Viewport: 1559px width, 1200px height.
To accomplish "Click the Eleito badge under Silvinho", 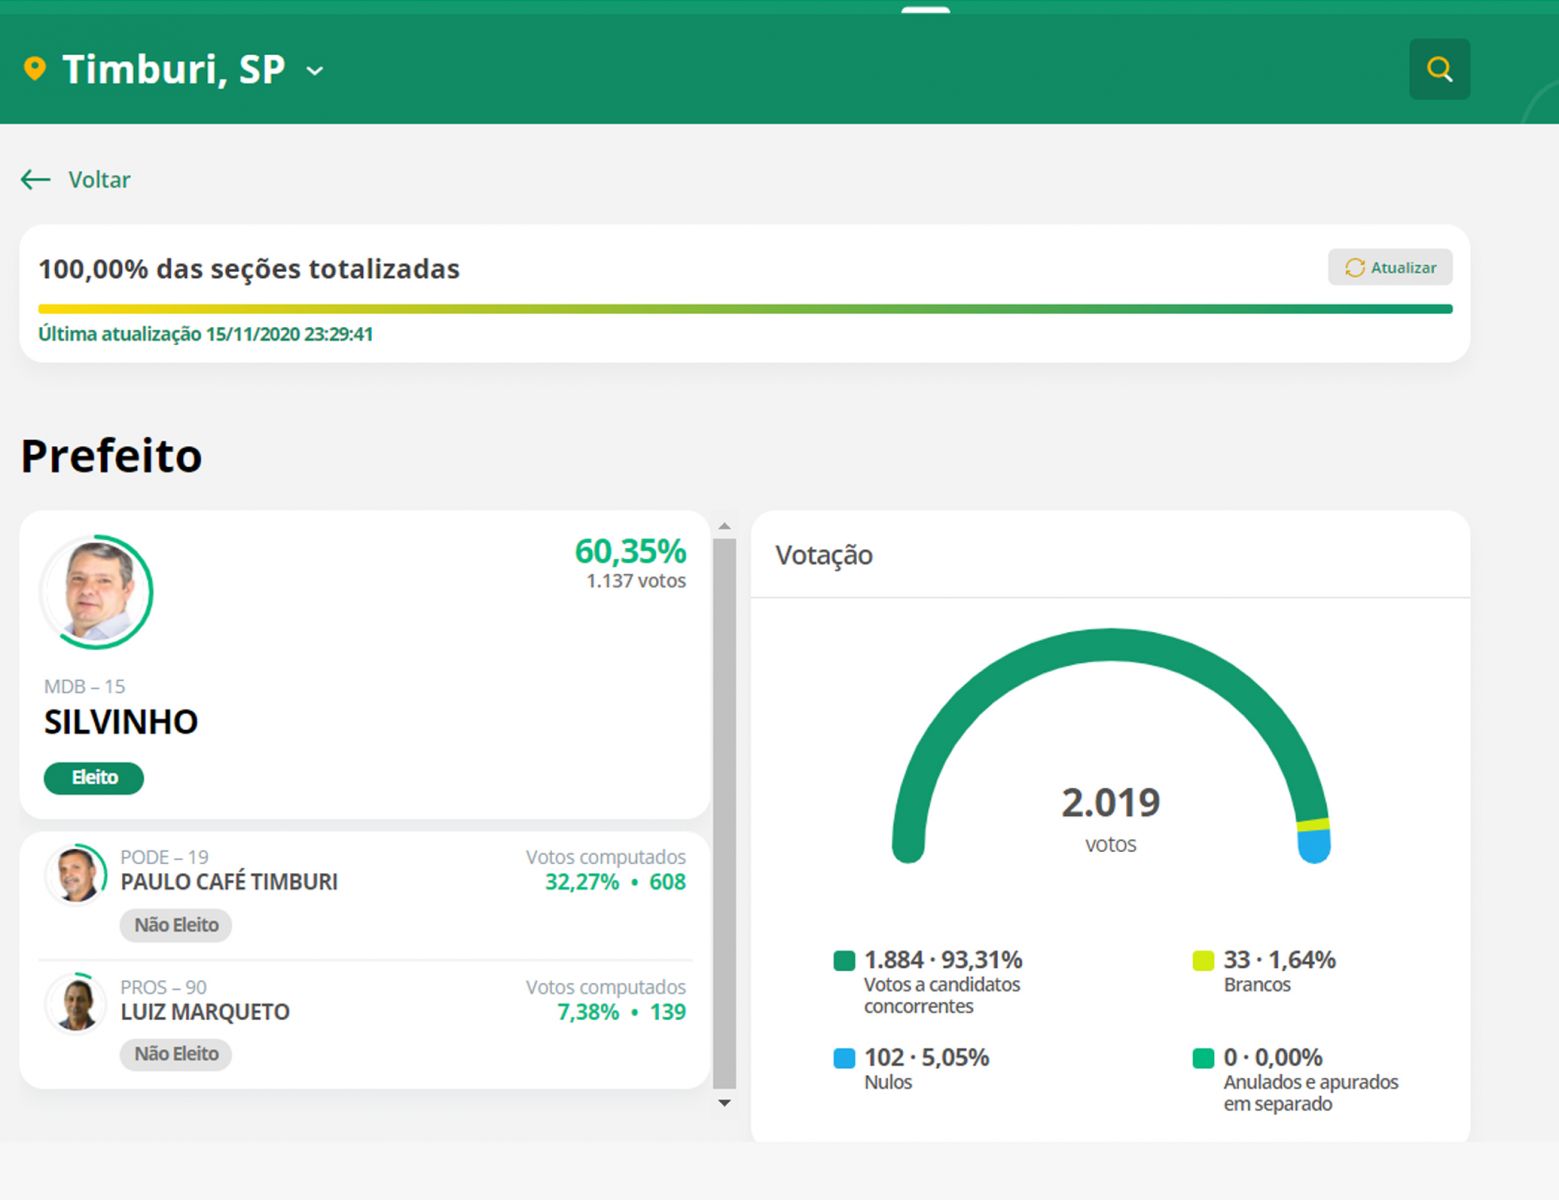I will point(94,778).
